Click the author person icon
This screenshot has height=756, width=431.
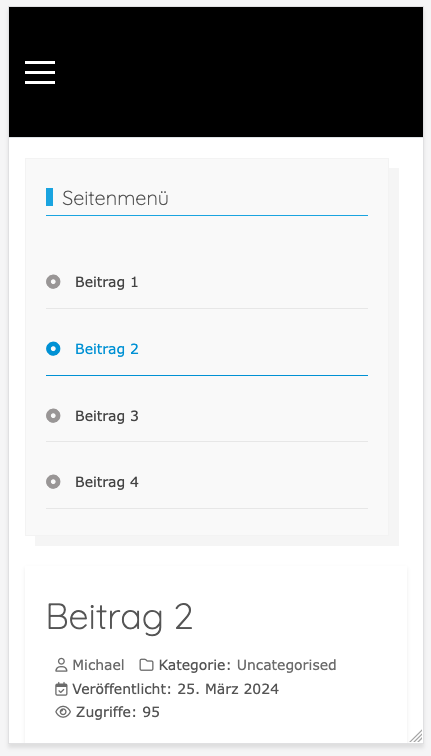coord(62,665)
